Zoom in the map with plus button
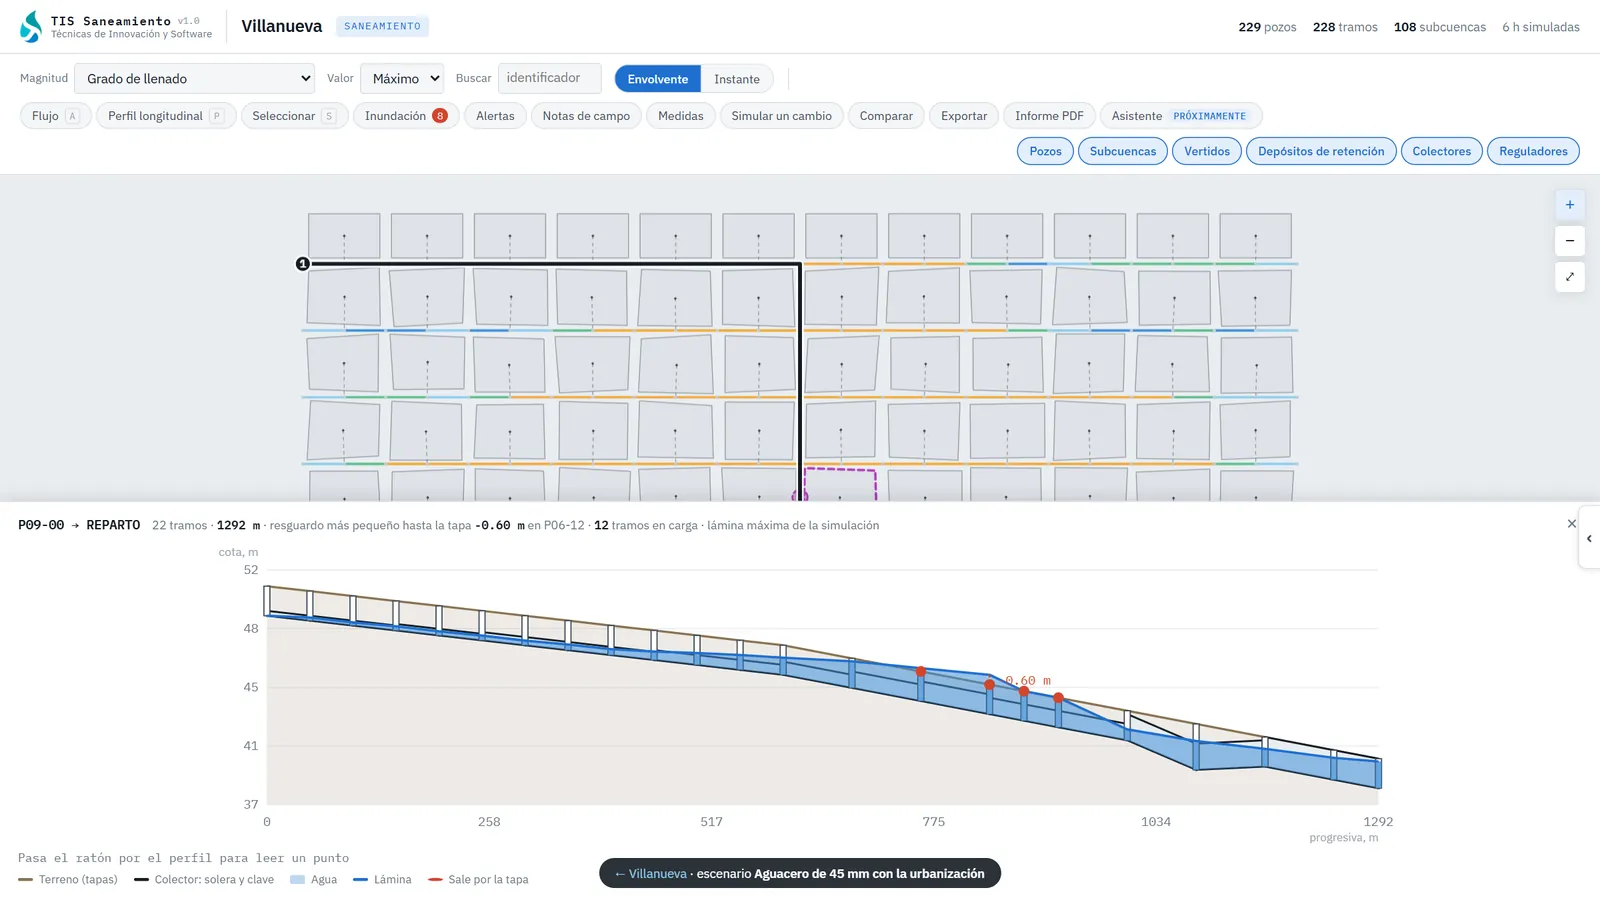Image resolution: width=1600 pixels, height=900 pixels. tap(1570, 205)
